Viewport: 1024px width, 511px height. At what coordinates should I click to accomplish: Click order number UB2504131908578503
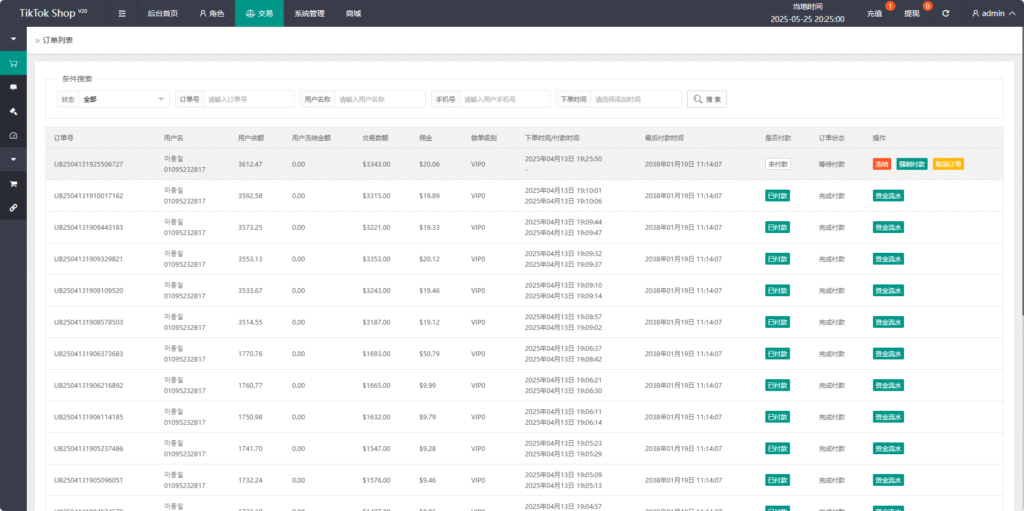pyautogui.click(x=88, y=322)
